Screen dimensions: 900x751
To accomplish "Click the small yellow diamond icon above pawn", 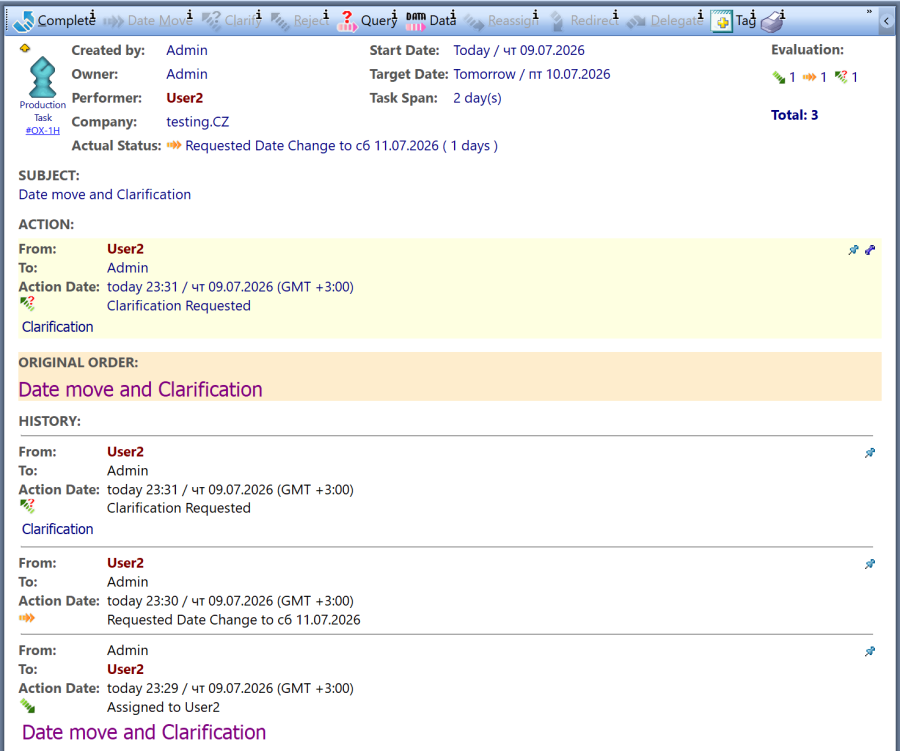I will tap(25, 48).
